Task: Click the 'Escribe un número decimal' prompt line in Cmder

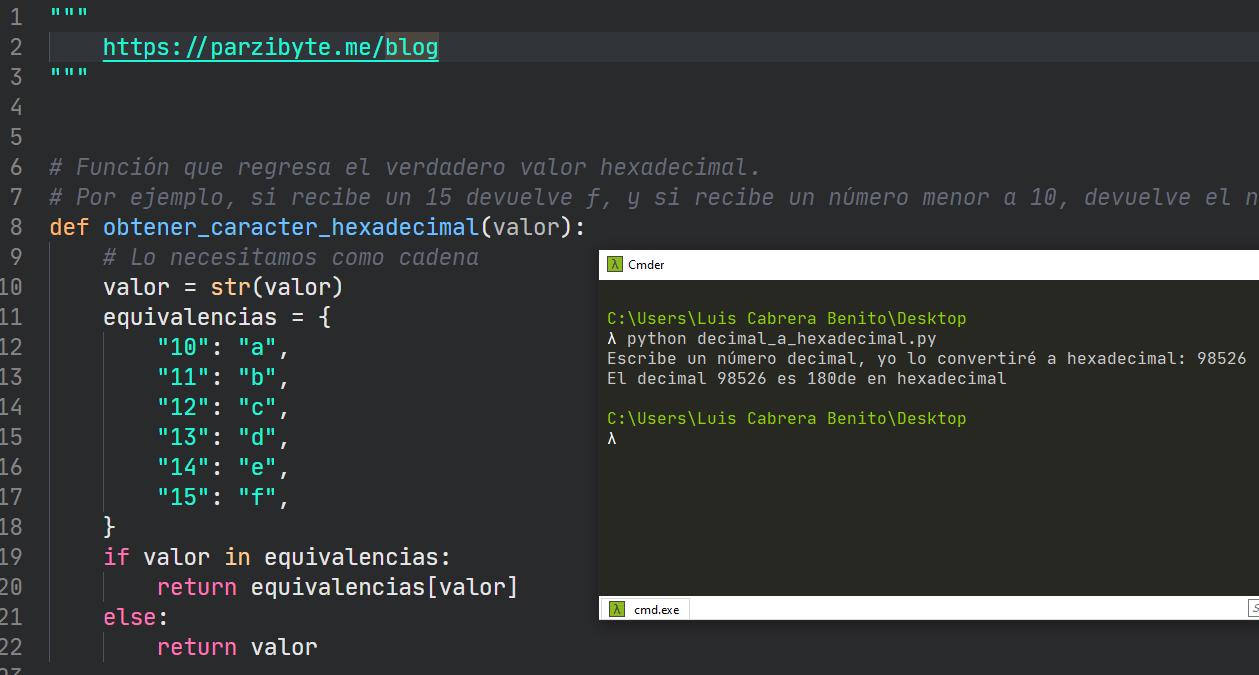Action: 926,359
